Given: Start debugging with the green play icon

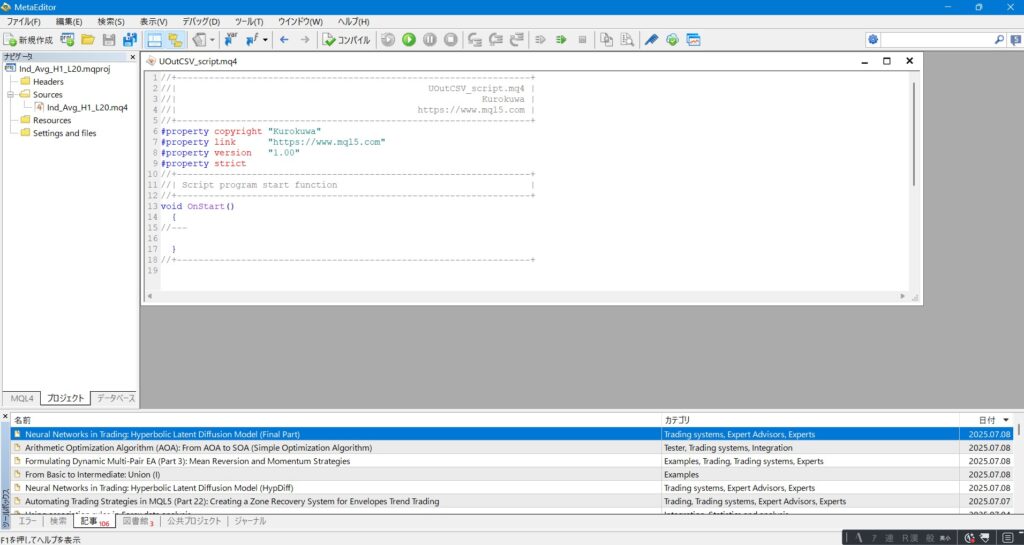Looking at the screenshot, I should point(409,40).
